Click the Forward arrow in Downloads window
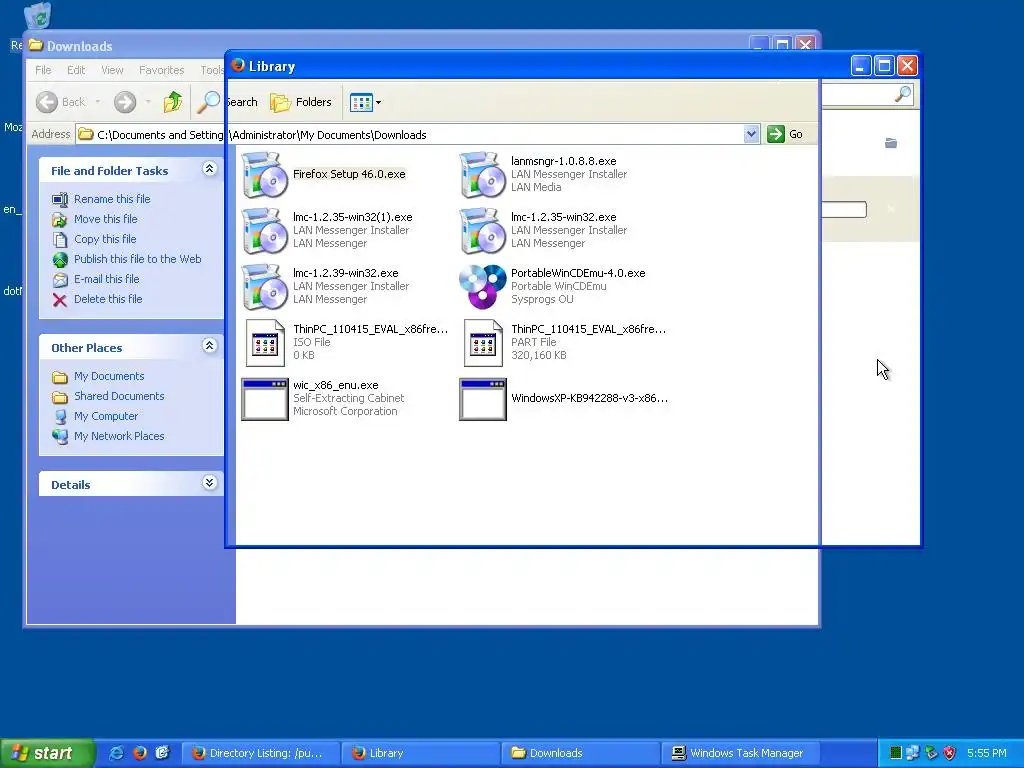The width and height of the screenshot is (1024, 768). point(125,102)
